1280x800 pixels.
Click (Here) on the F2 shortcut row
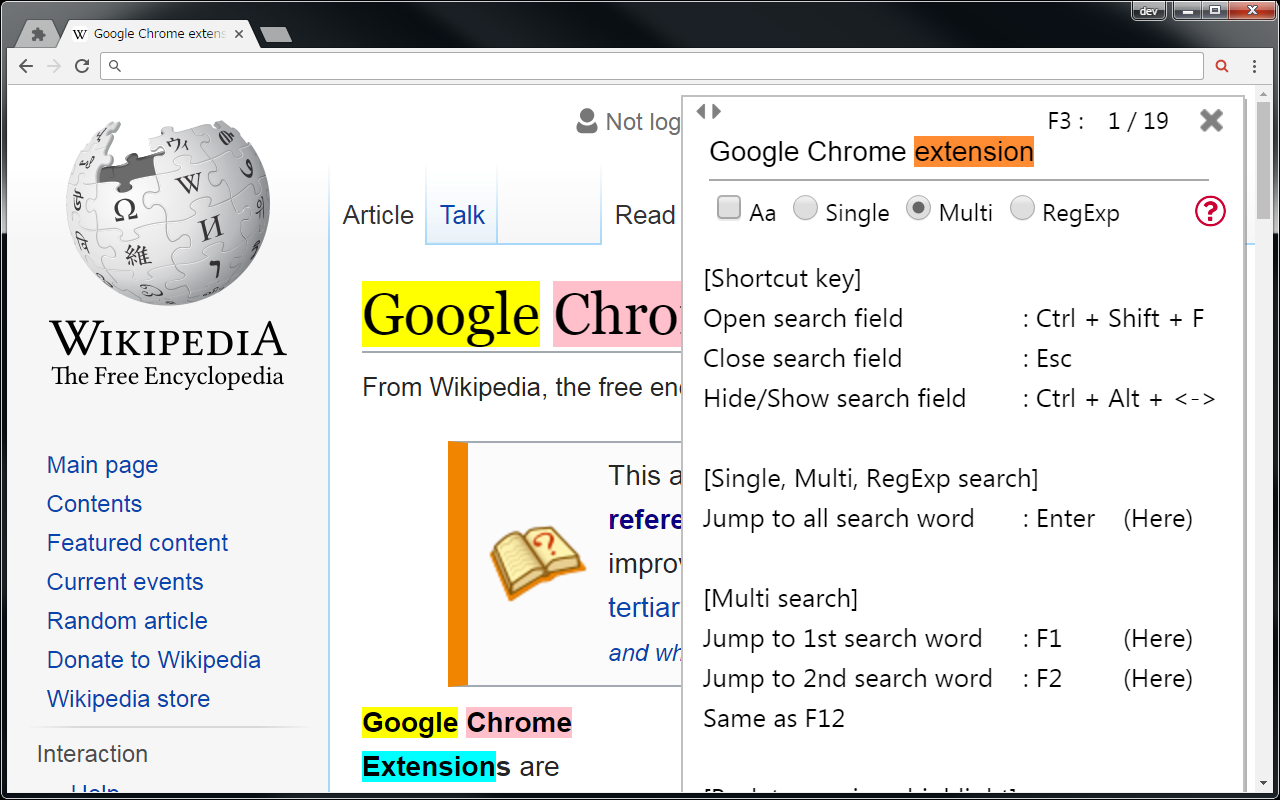click(1158, 679)
